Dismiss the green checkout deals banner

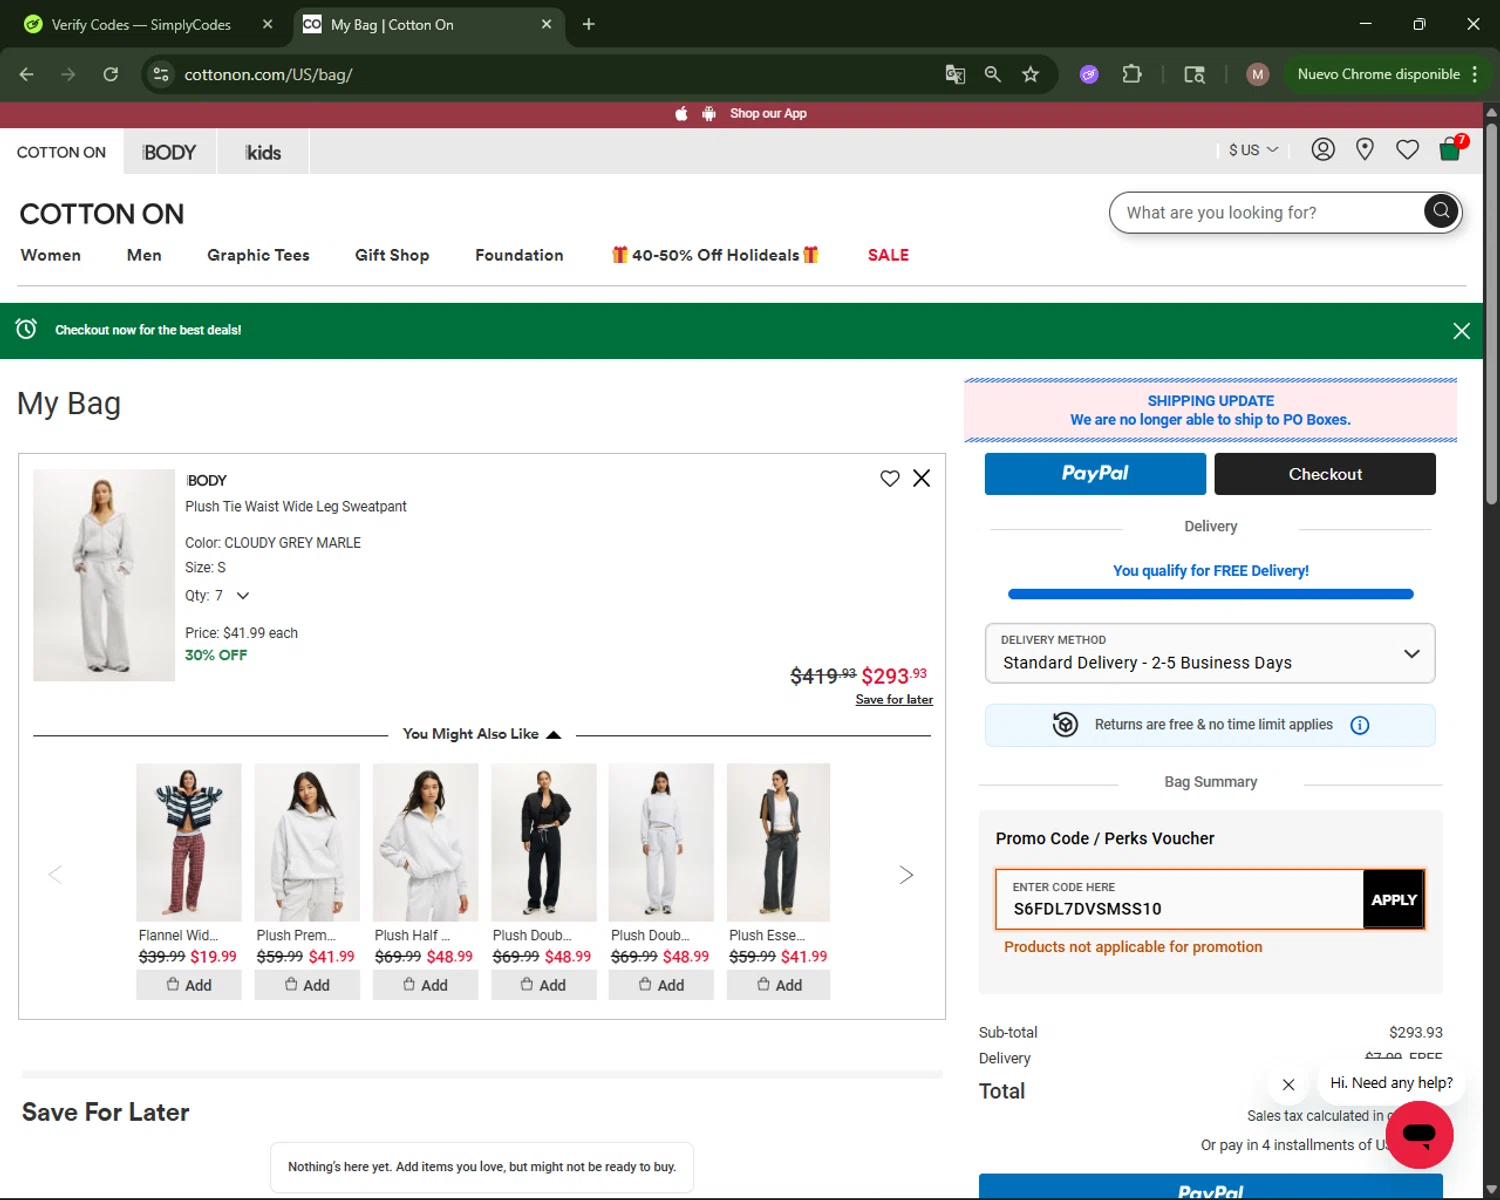pyautogui.click(x=1461, y=331)
